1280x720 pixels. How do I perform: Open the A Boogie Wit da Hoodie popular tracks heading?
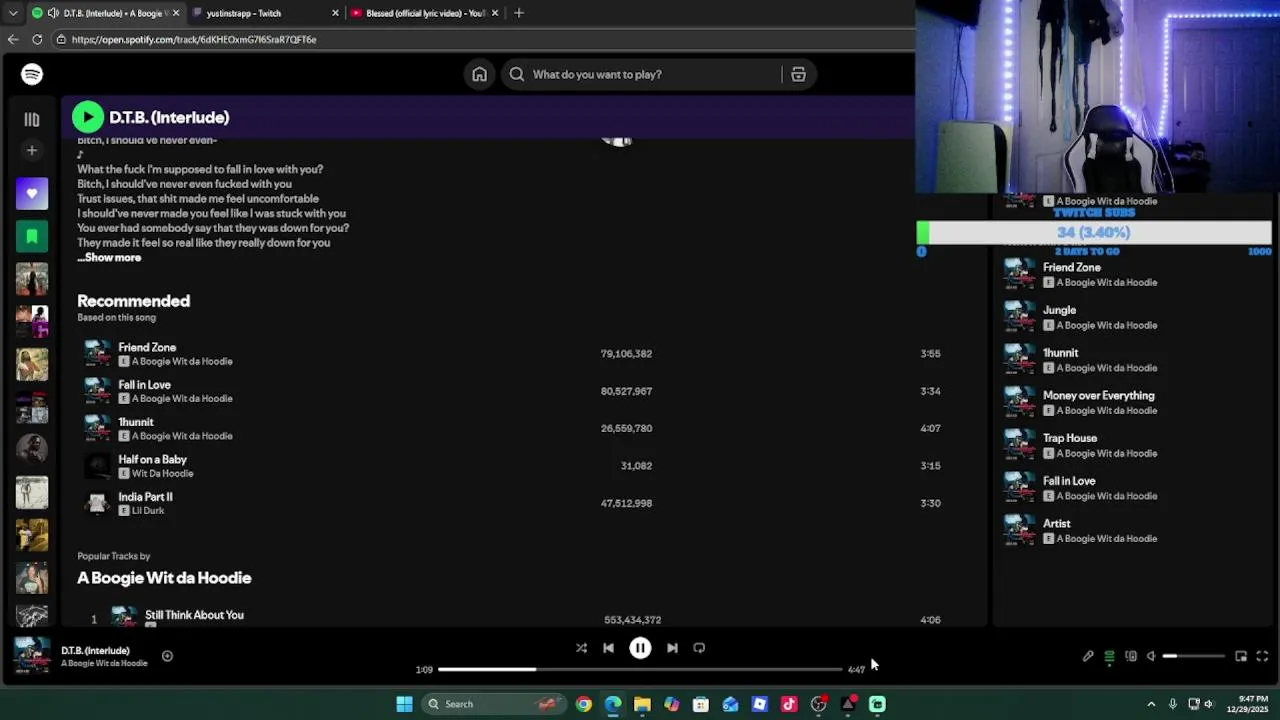point(164,578)
